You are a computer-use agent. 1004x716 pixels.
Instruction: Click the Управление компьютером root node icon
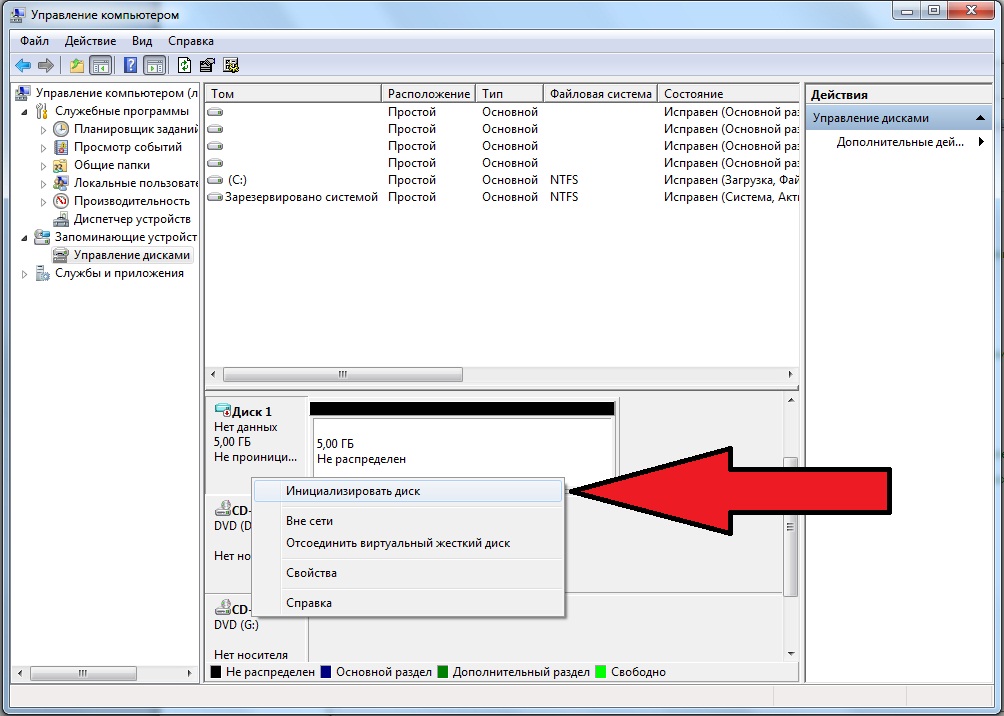(x=22, y=93)
